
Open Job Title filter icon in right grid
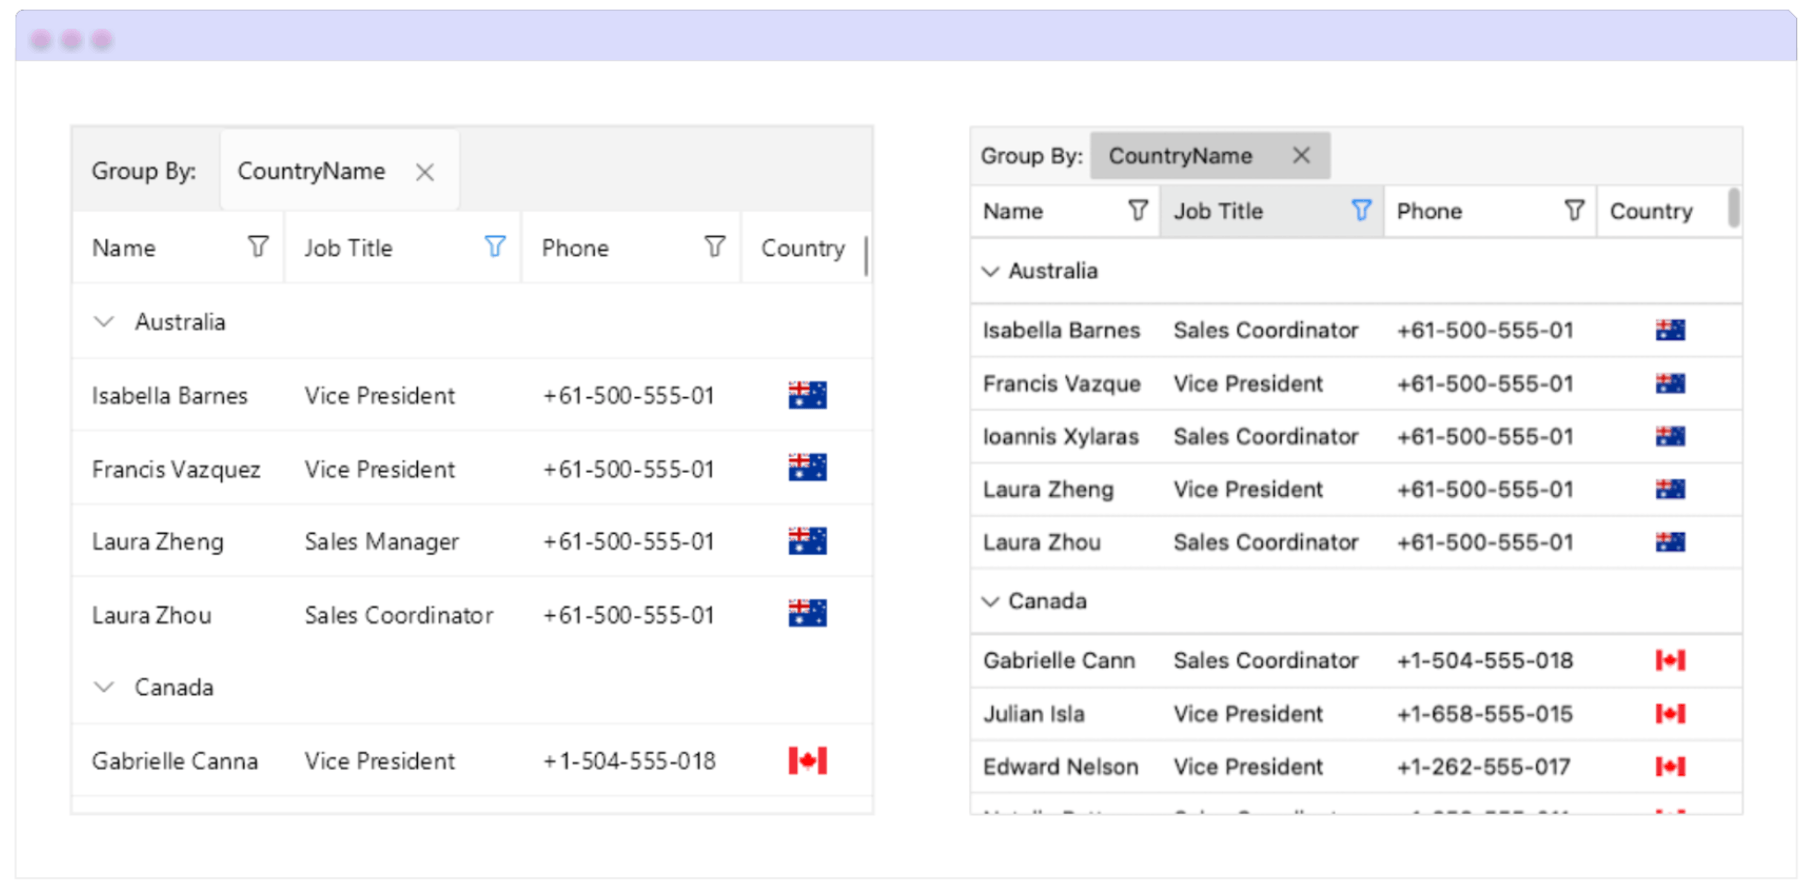[x=1361, y=210]
